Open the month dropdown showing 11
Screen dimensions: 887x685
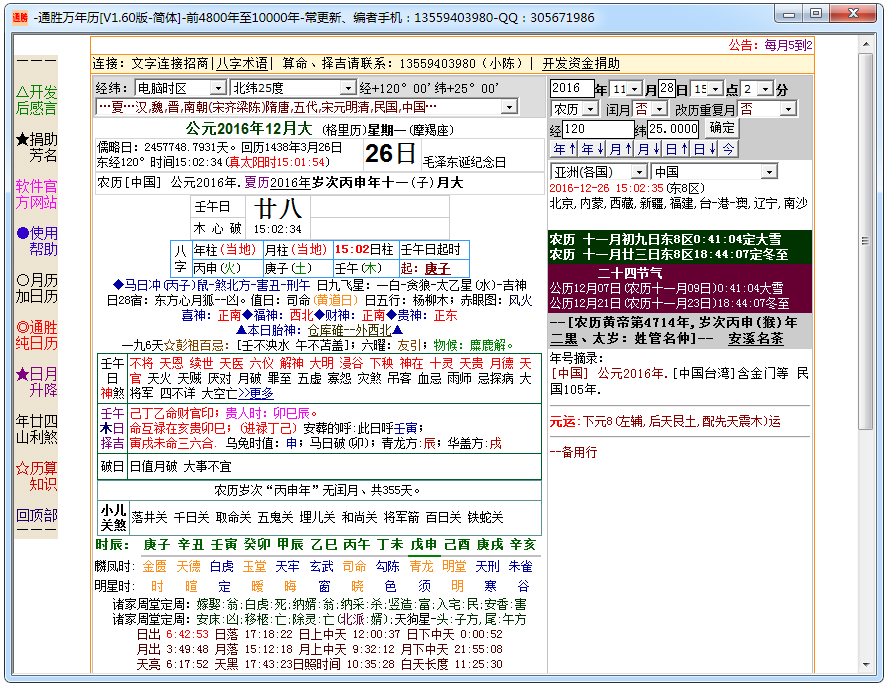tap(635, 89)
